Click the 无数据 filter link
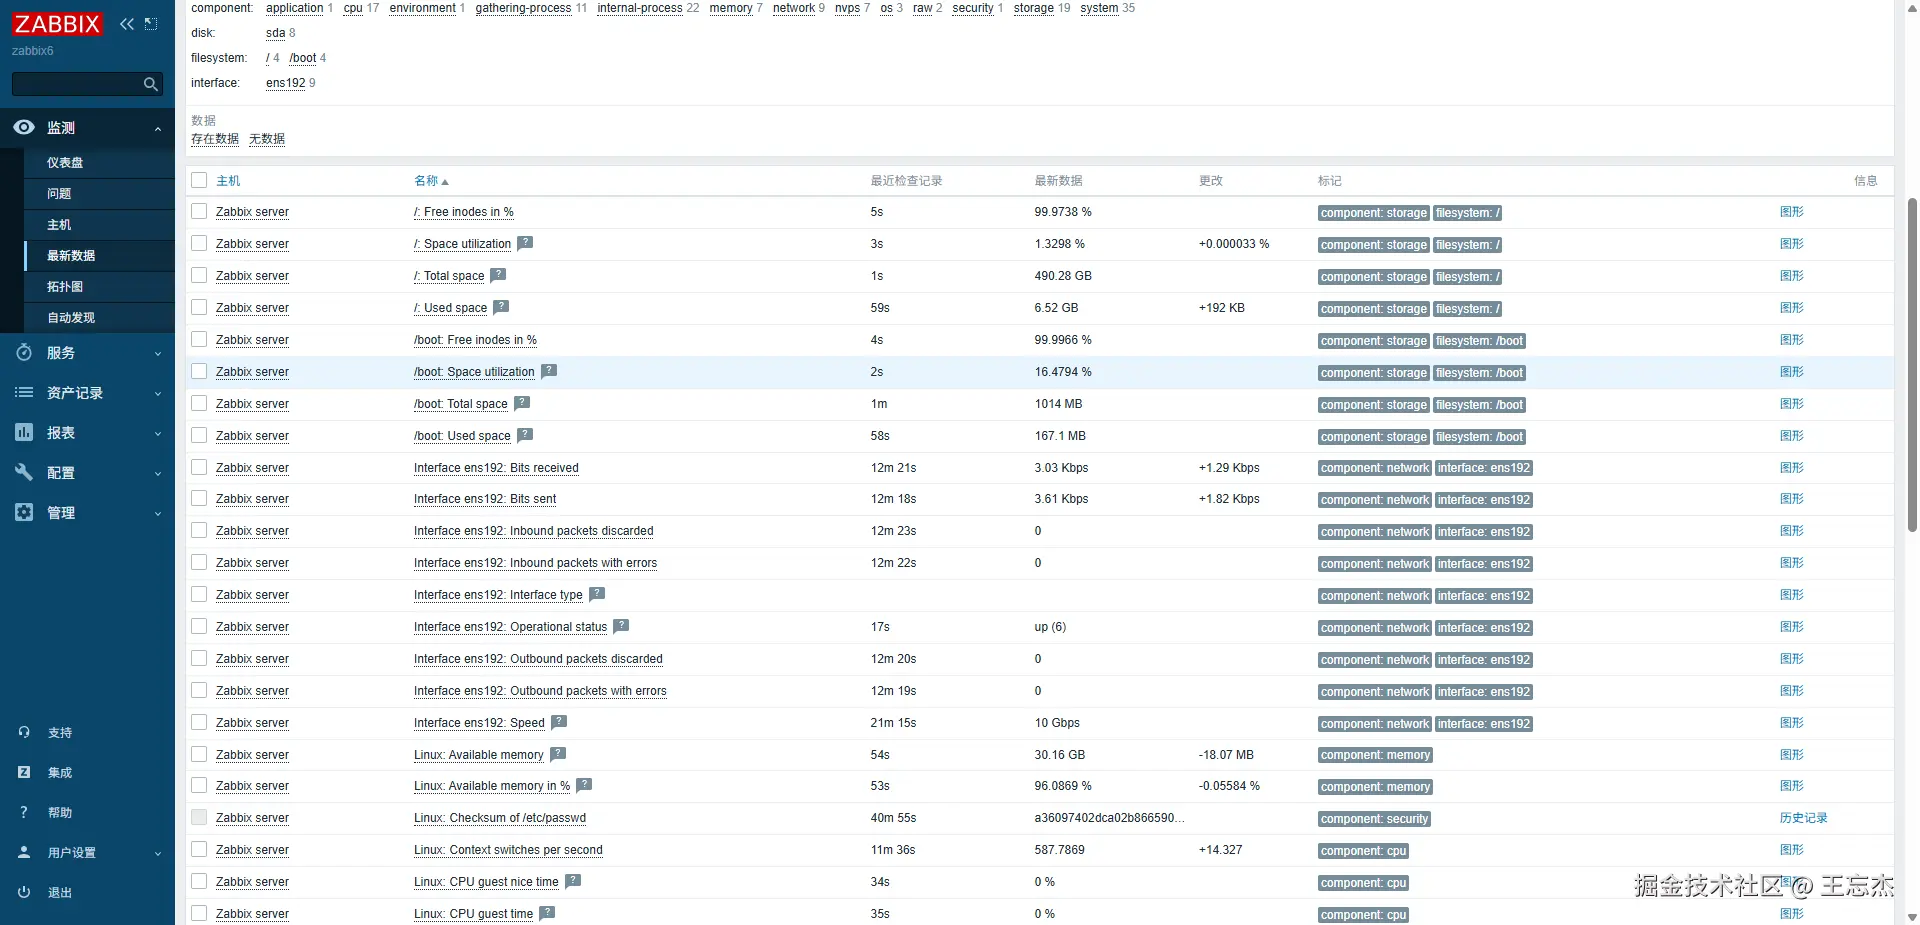This screenshot has height=925, width=1920. pyautogui.click(x=267, y=139)
